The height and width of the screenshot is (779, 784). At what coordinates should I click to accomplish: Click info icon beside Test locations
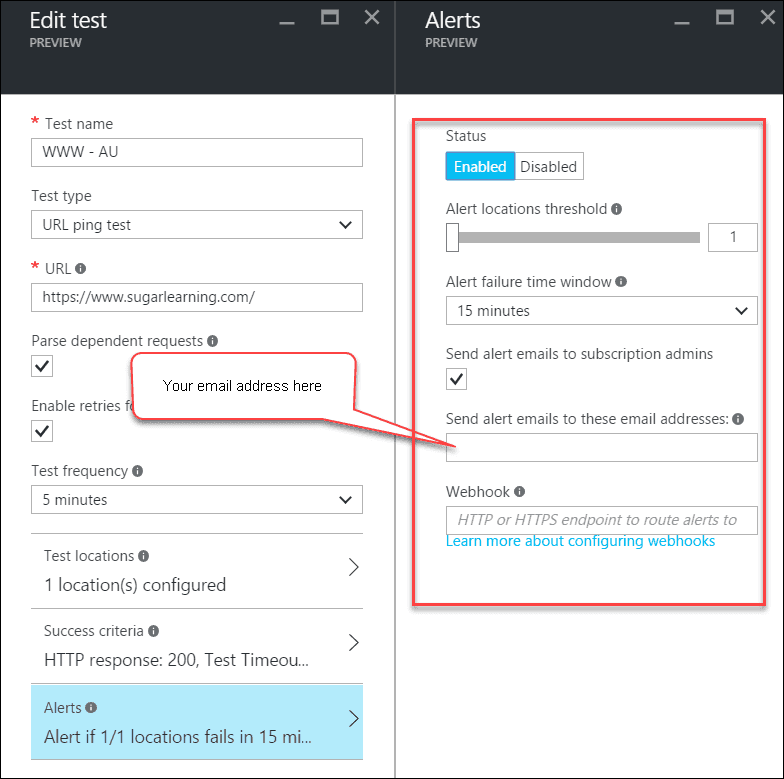pyautogui.click(x=144, y=556)
